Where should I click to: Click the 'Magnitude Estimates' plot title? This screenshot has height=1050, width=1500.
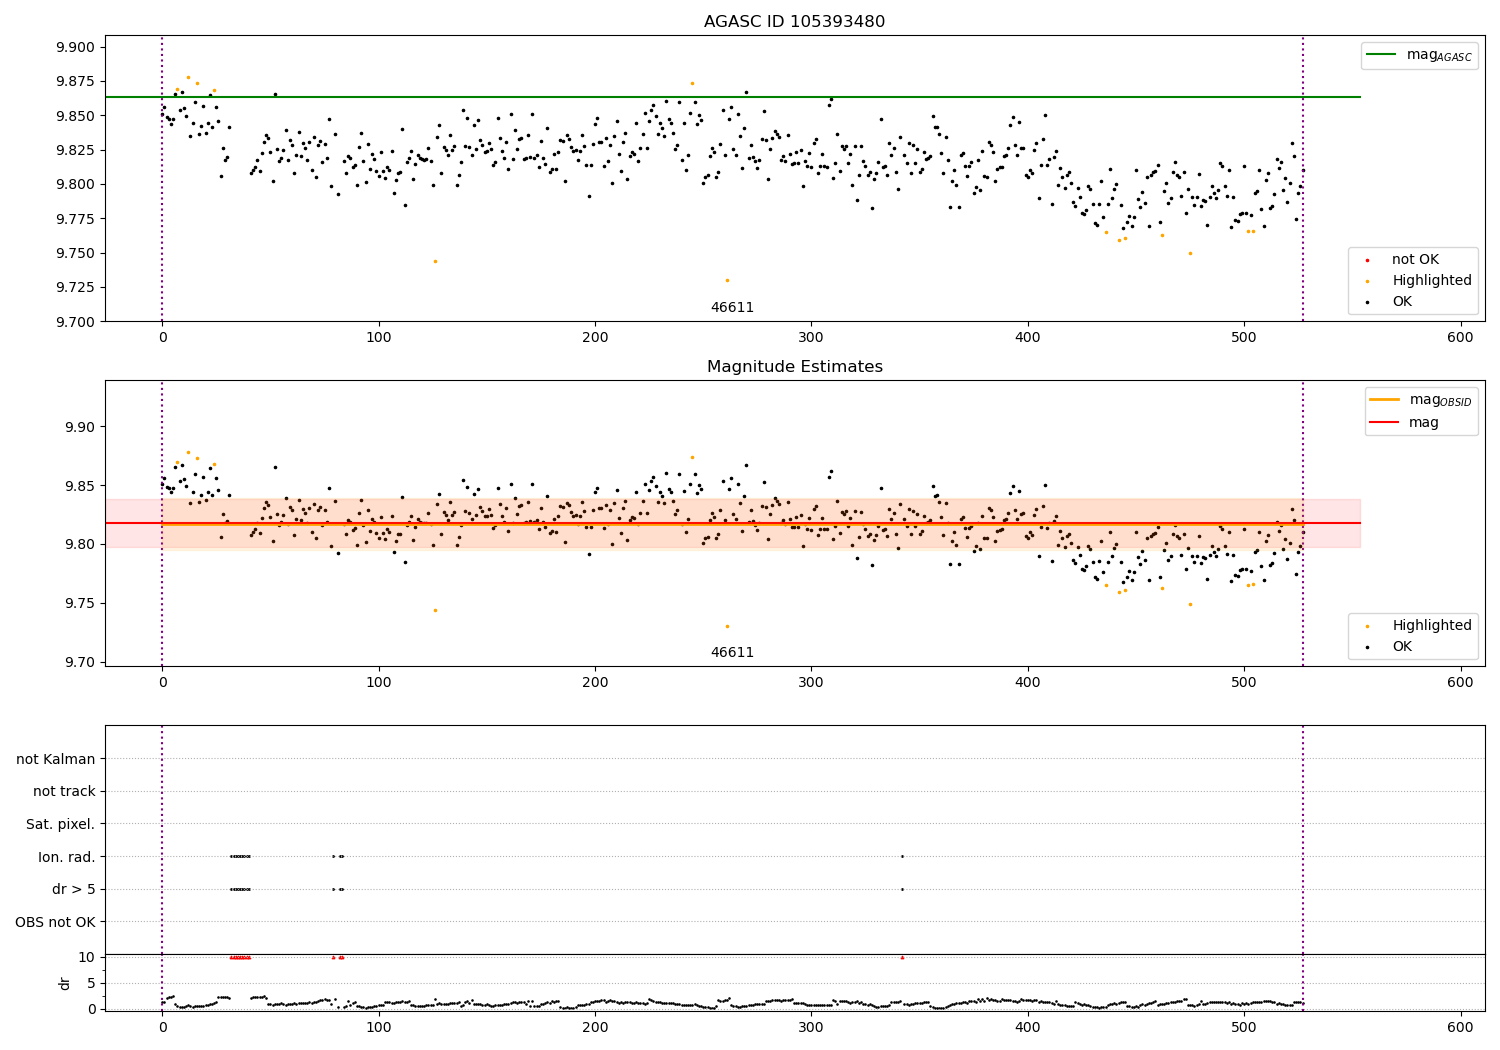pyautogui.click(x=794, y=367)
